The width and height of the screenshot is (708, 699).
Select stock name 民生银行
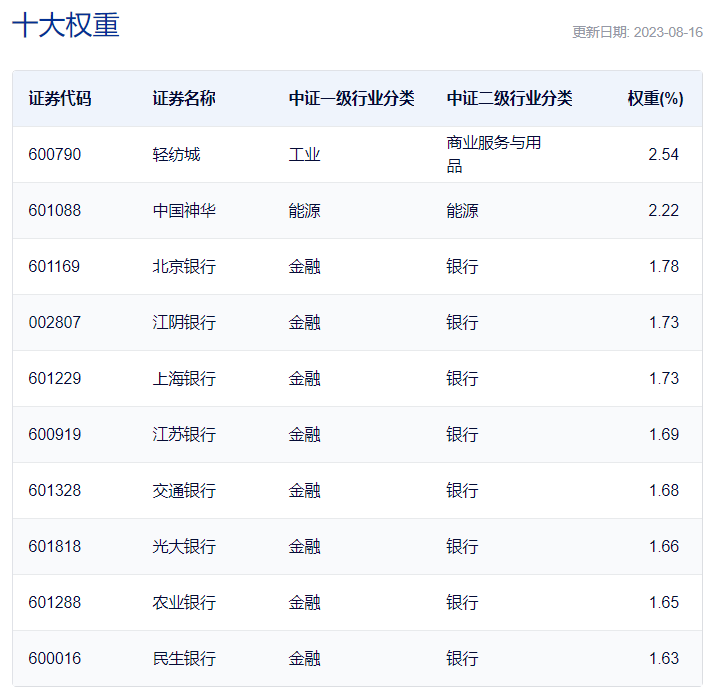click(184, 658)
